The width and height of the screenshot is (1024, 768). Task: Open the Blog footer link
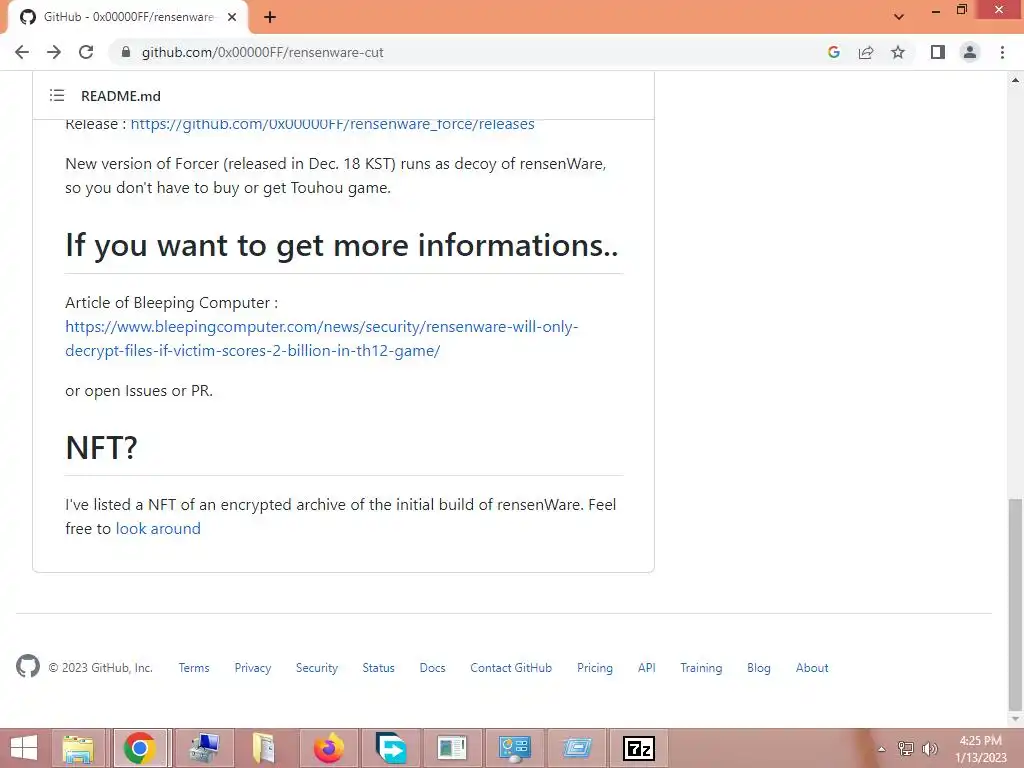point(759,667)
